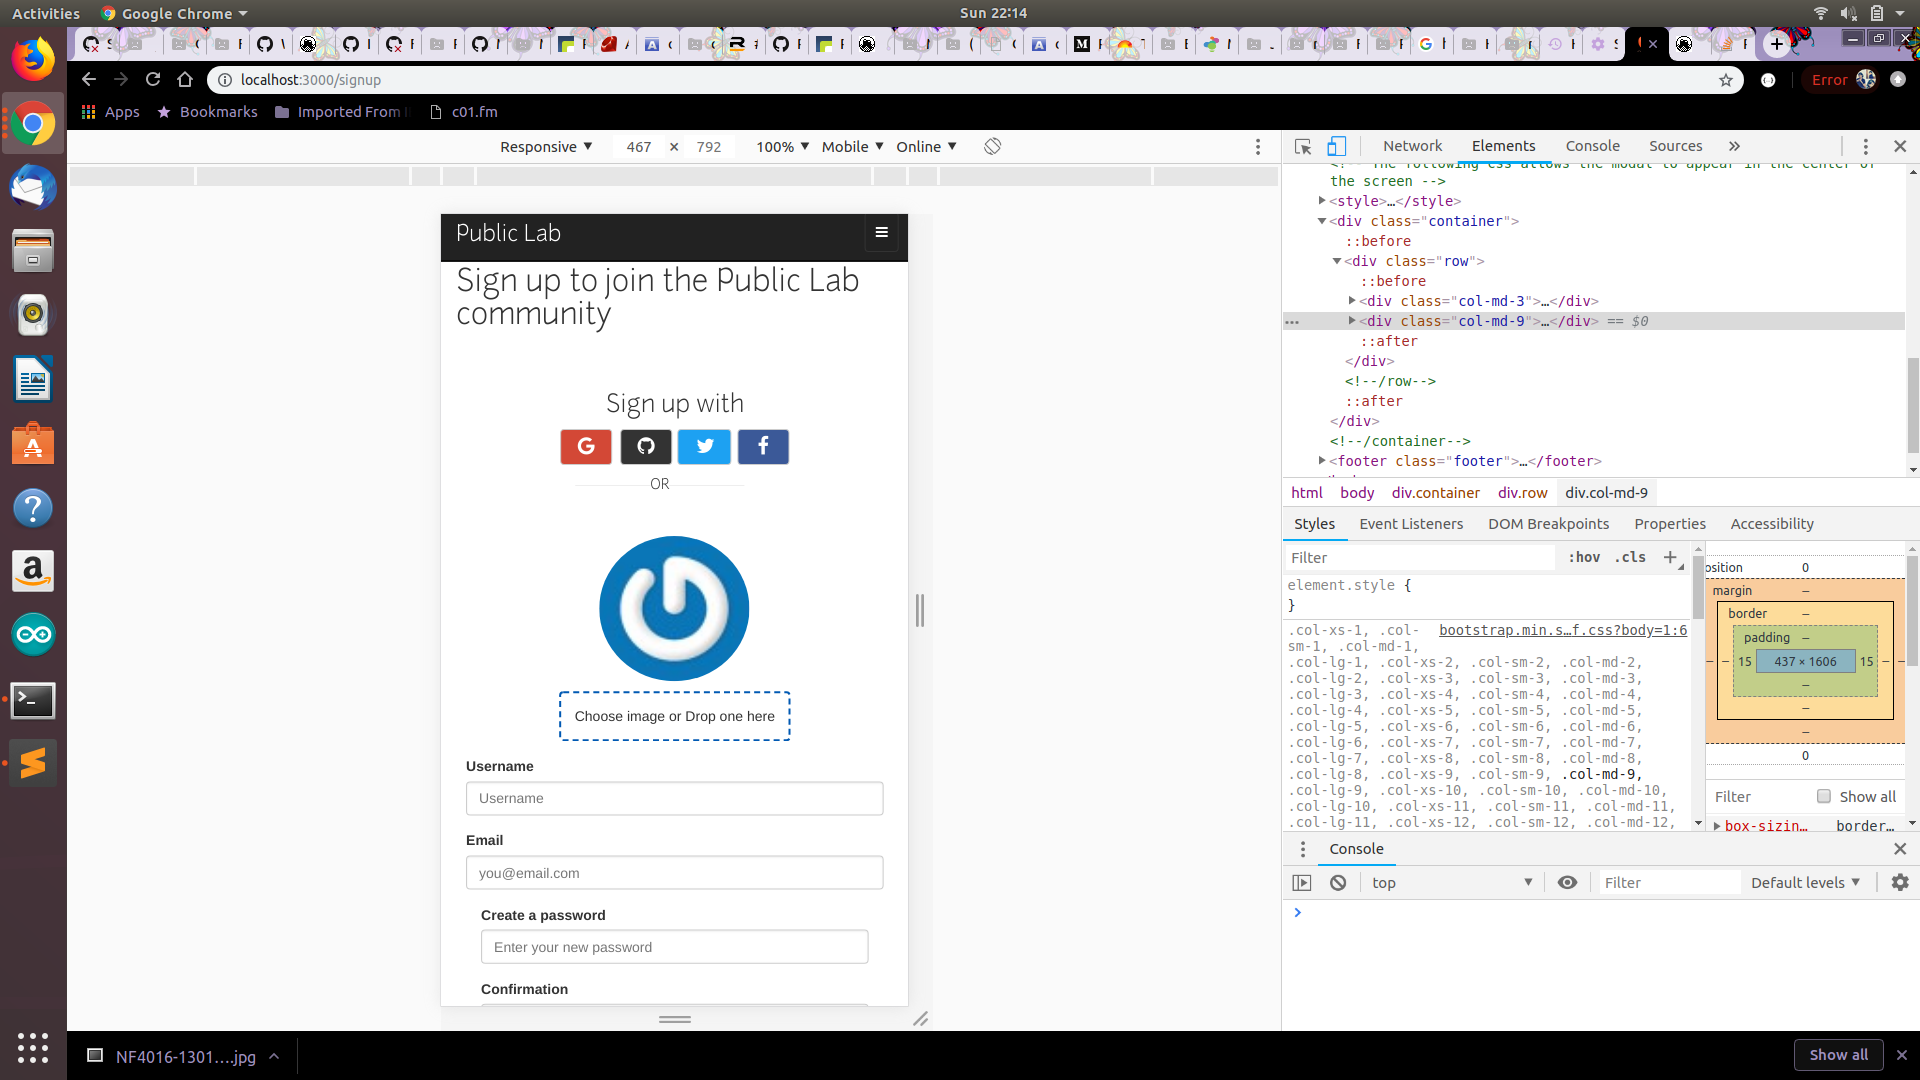Click the rotate device orientation icon

click(x=992, y=146)
